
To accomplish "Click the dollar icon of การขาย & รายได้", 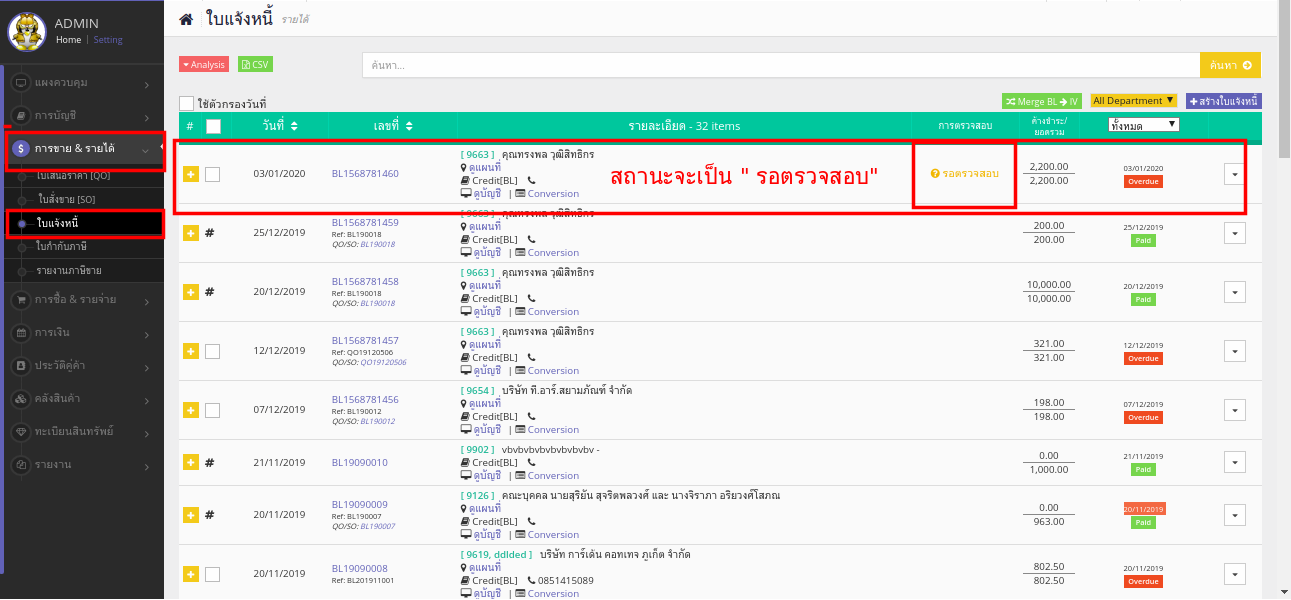I will click(x=21, y=148).
